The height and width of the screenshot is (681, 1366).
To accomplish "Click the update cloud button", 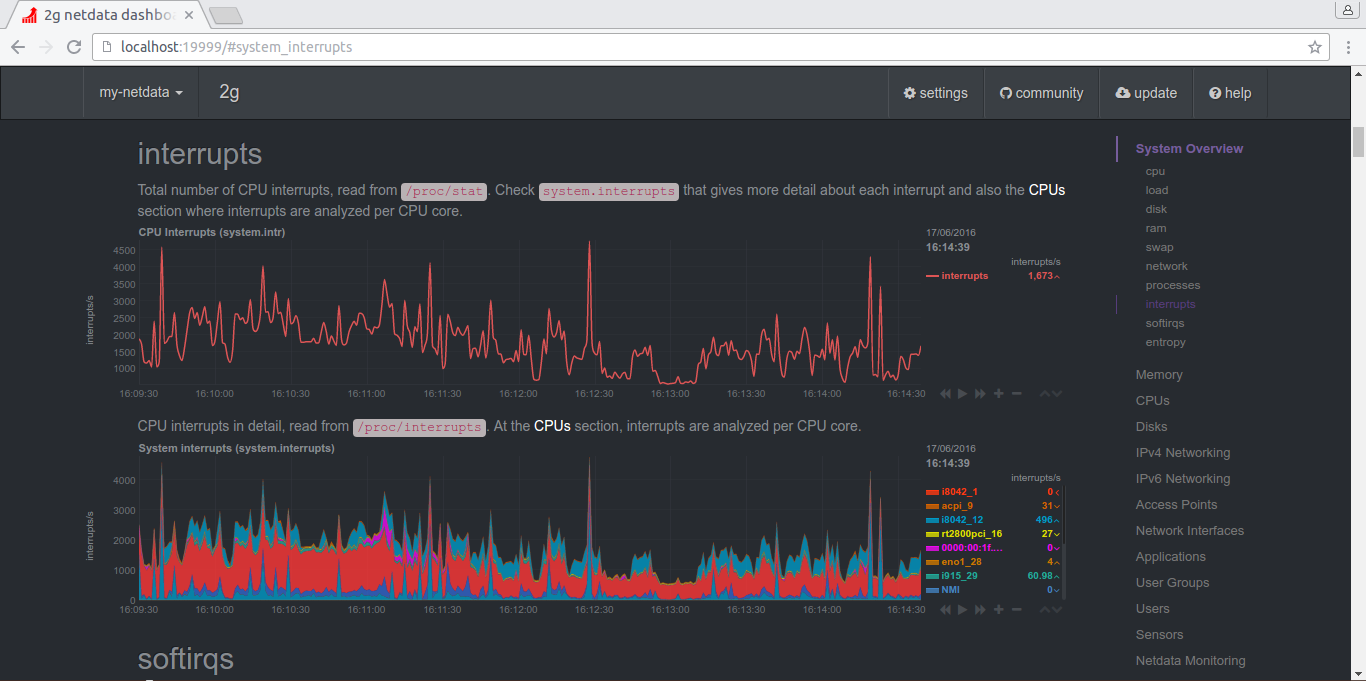I will pyautogui.click(x=1146, y=93).
